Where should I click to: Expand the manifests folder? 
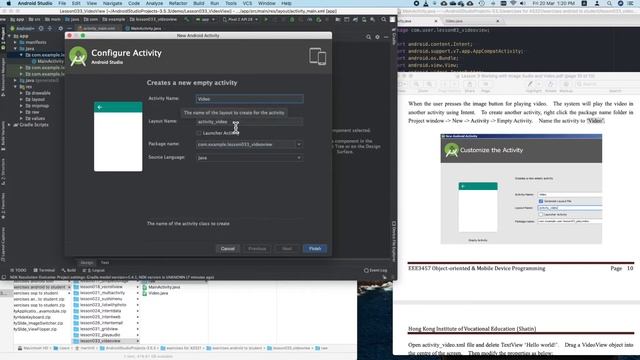click(15, 42)
